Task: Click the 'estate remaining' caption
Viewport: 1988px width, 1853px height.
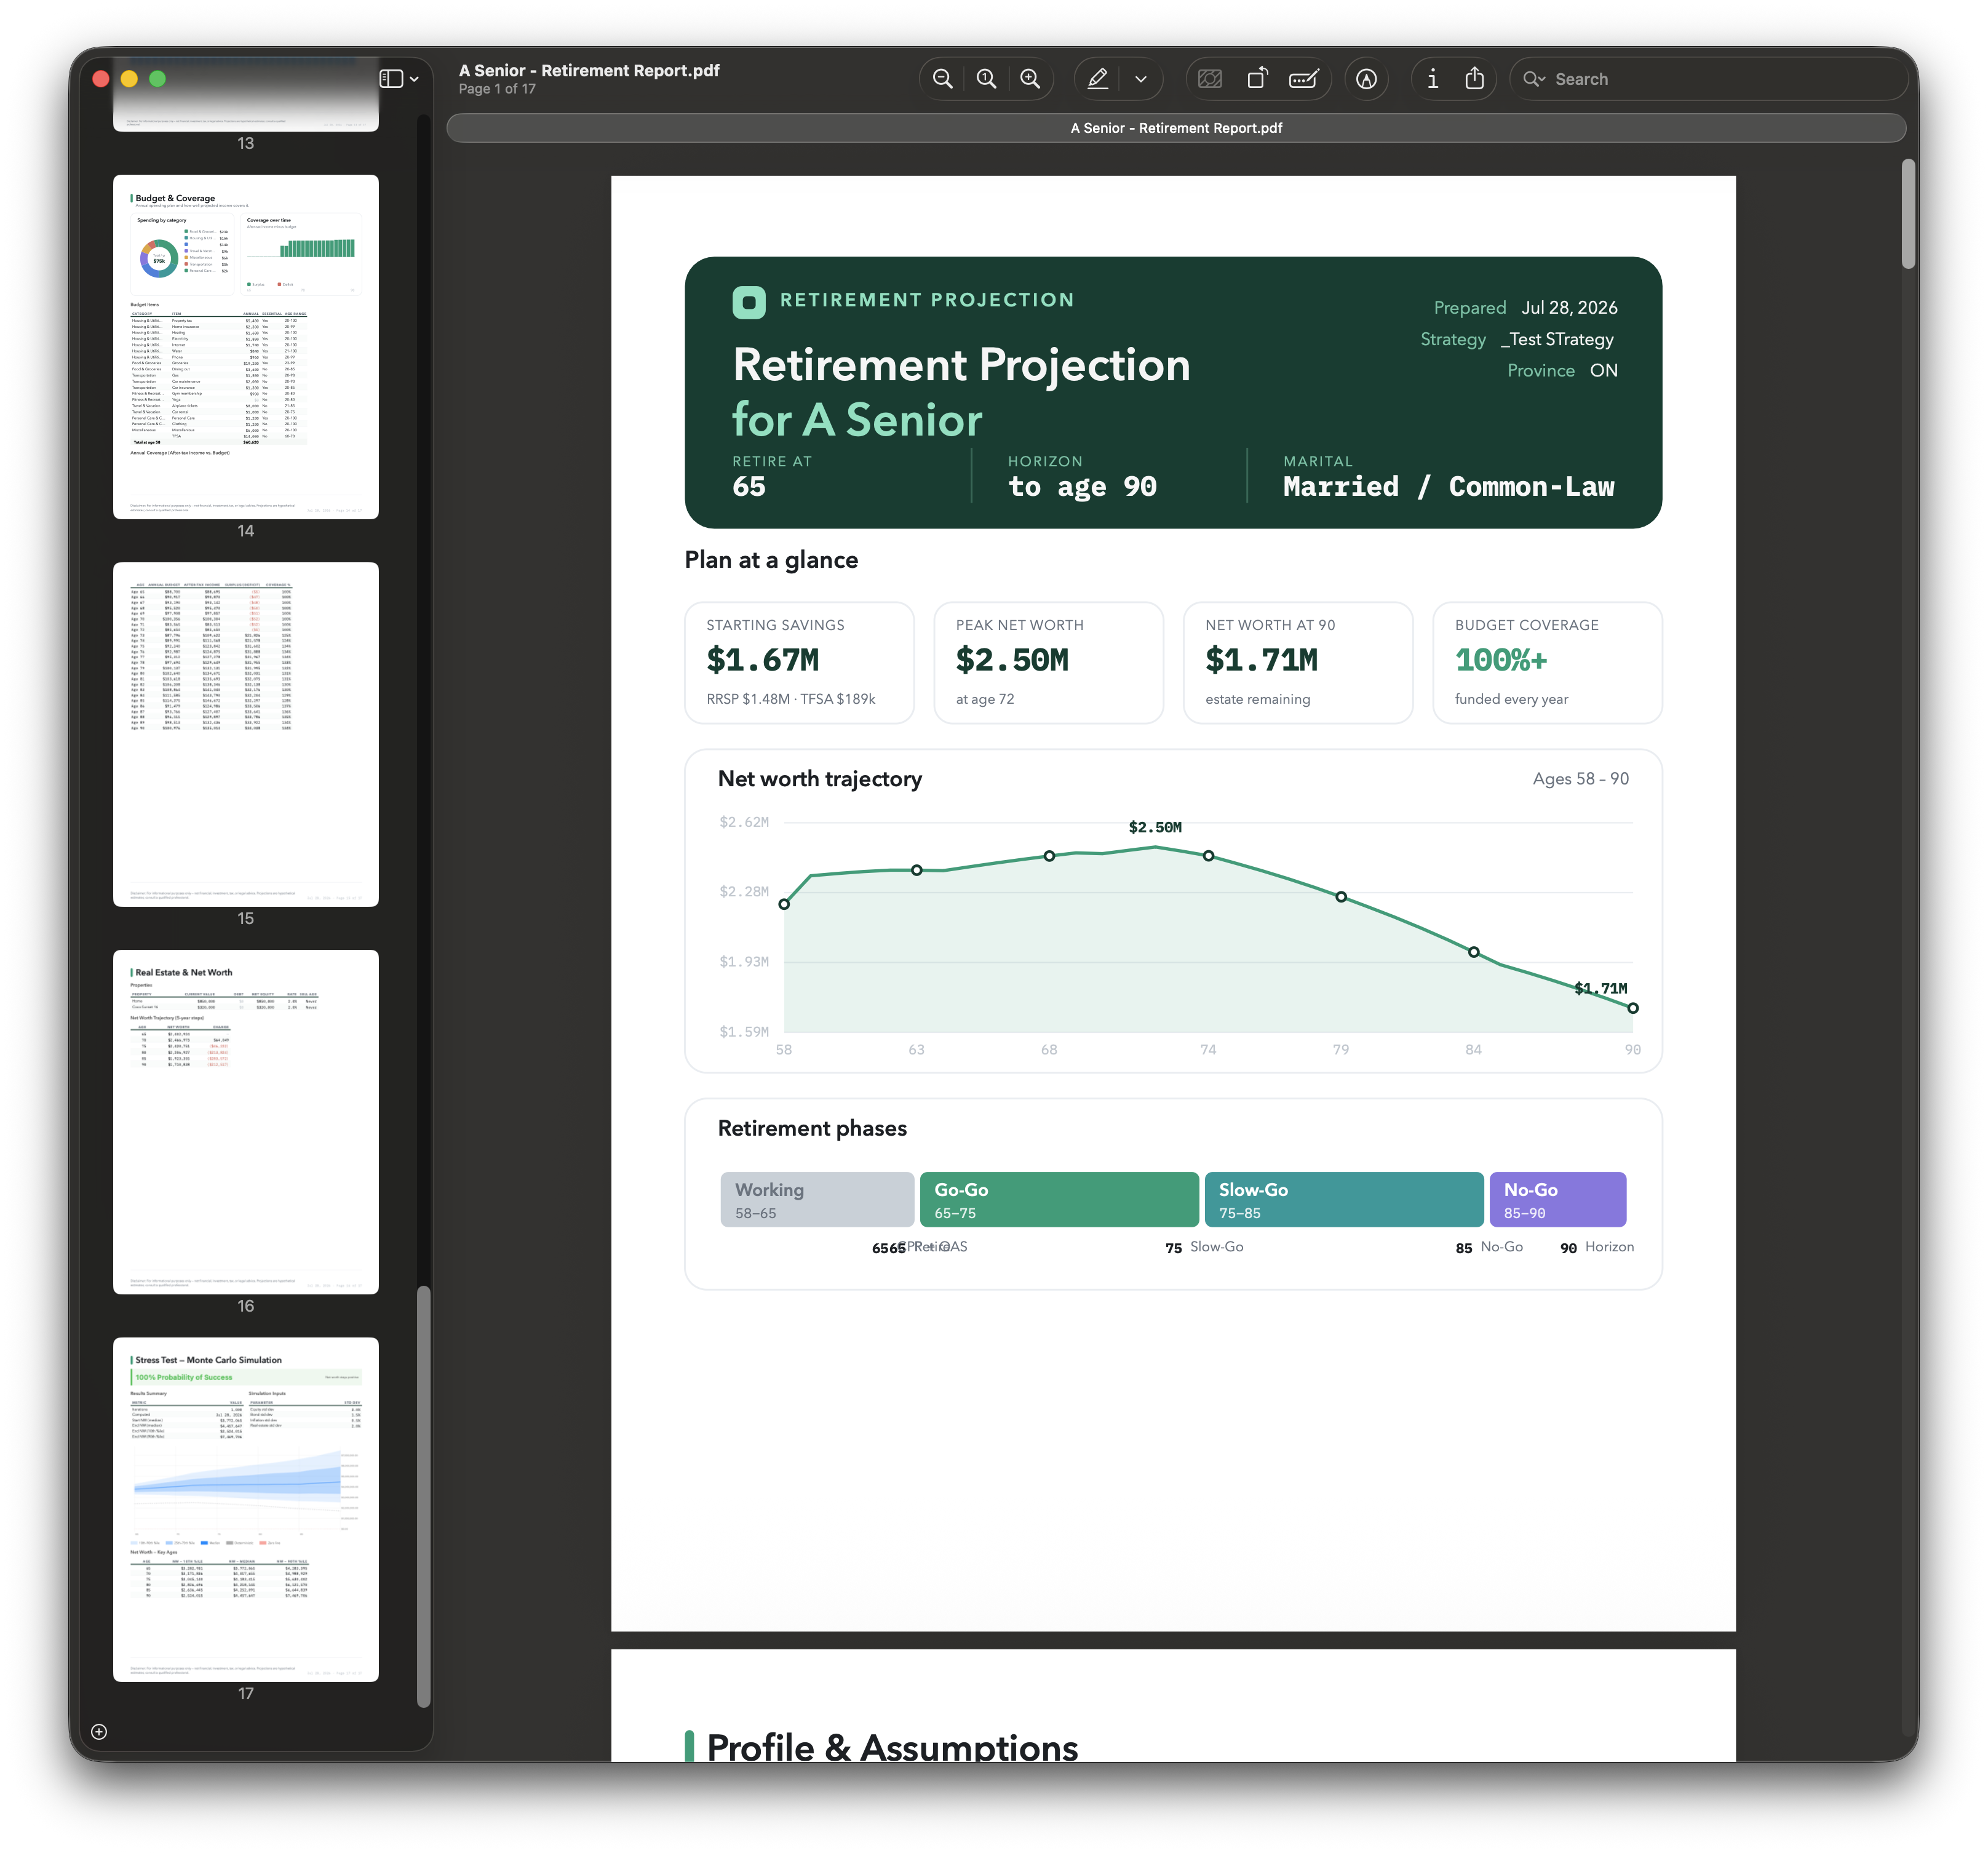Action: click(1258, 699)
